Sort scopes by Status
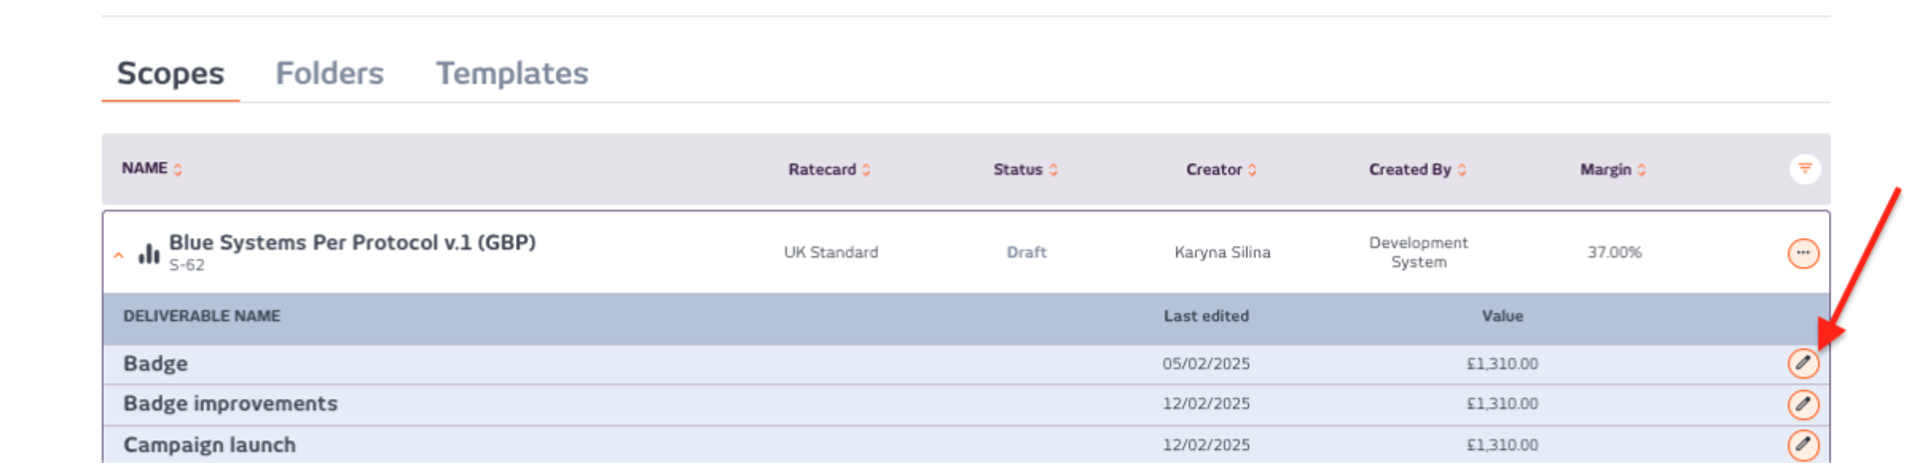 click(x=1025, y=169)
